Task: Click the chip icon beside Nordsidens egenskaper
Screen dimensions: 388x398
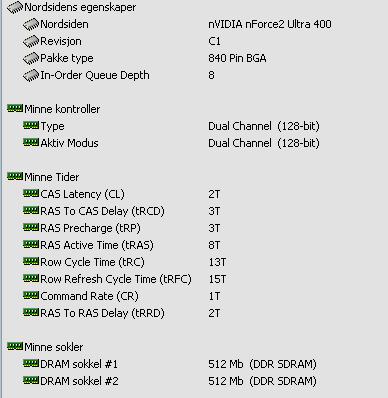Action: [15, 7]
